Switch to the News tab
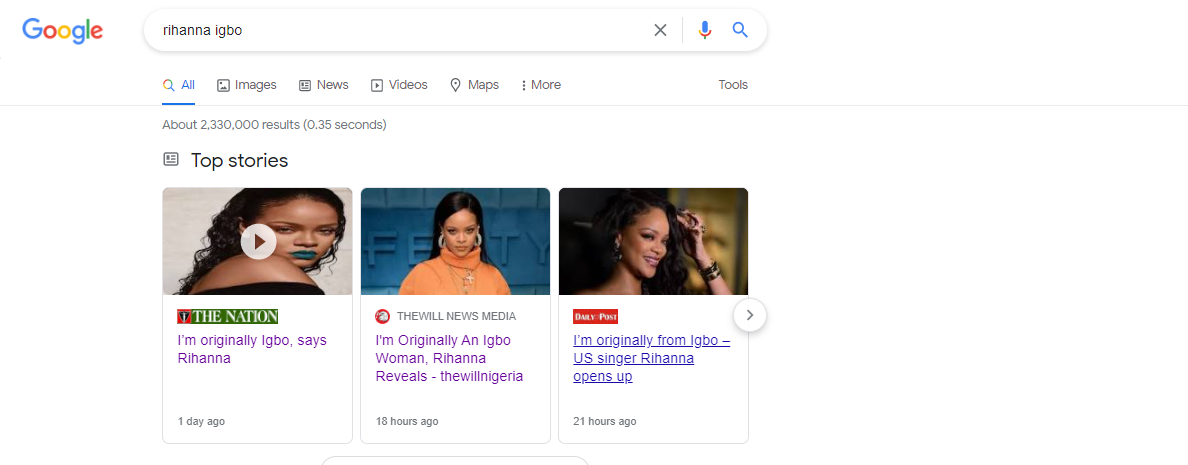The width and height of the screenshot is (1188, 465). (x=324, y=85)
